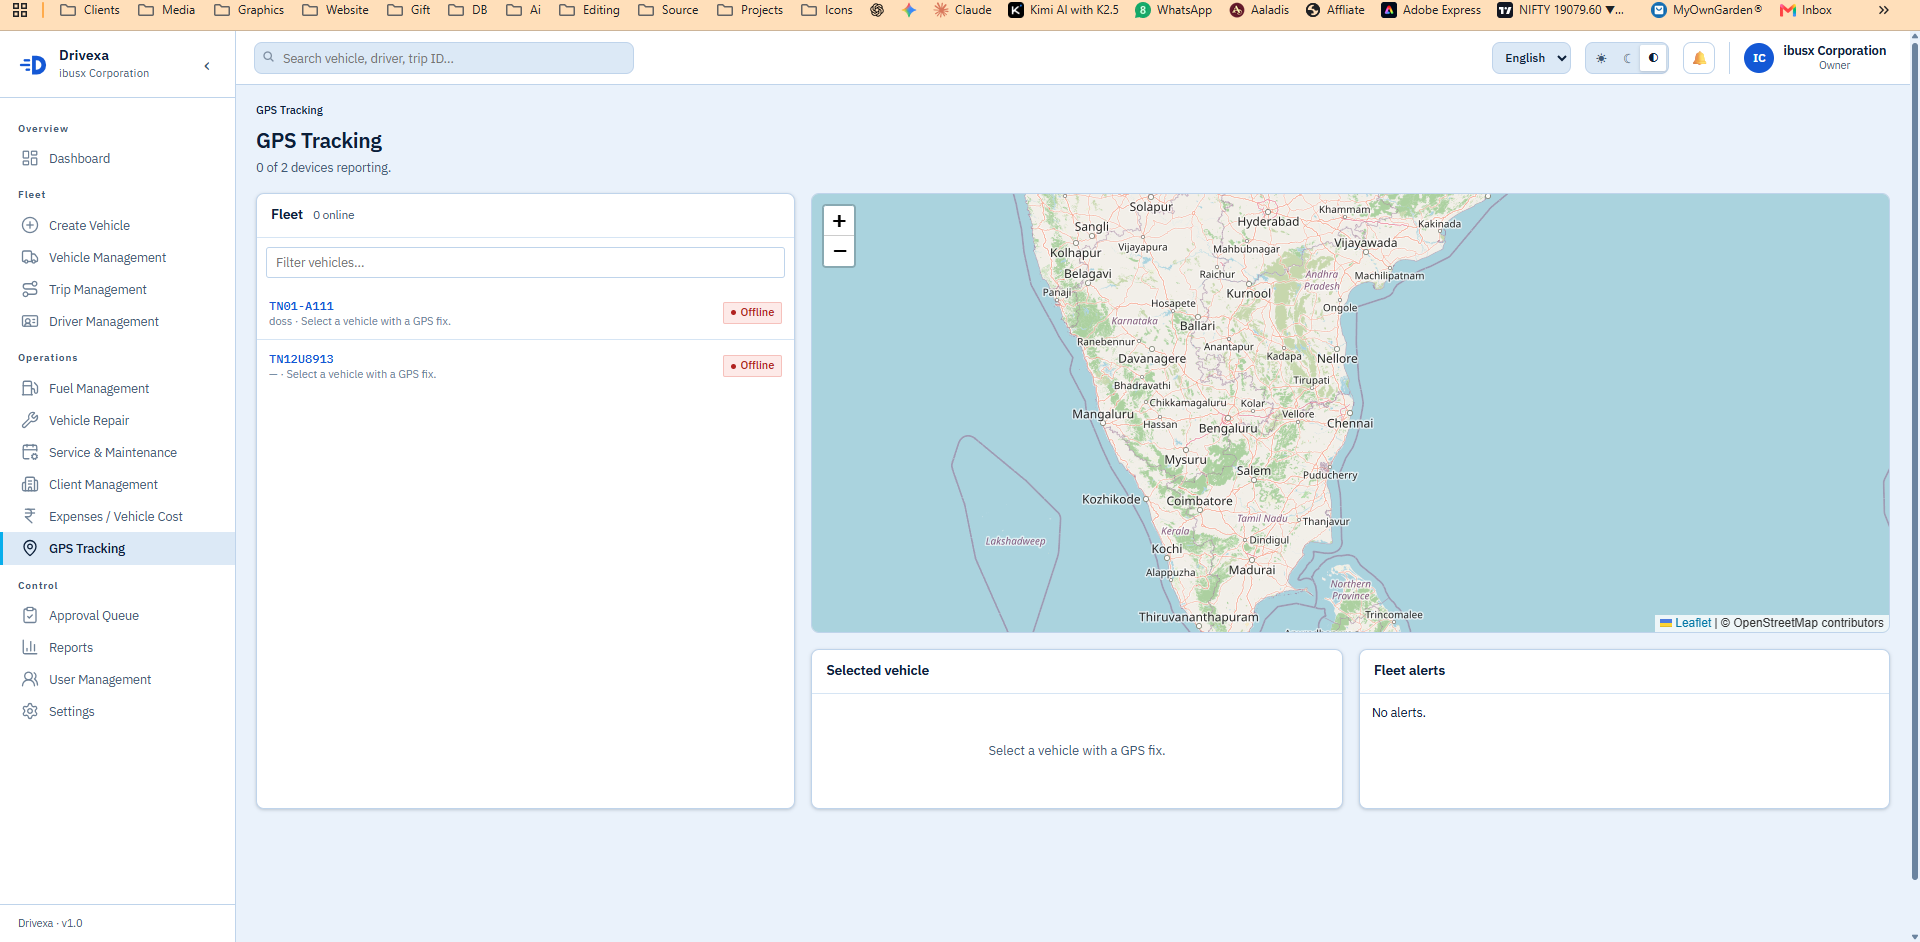Viewport: 1920px width, 942px height.
Task: Open ibusx Corporation Owner account menu
Action: 1815,58
